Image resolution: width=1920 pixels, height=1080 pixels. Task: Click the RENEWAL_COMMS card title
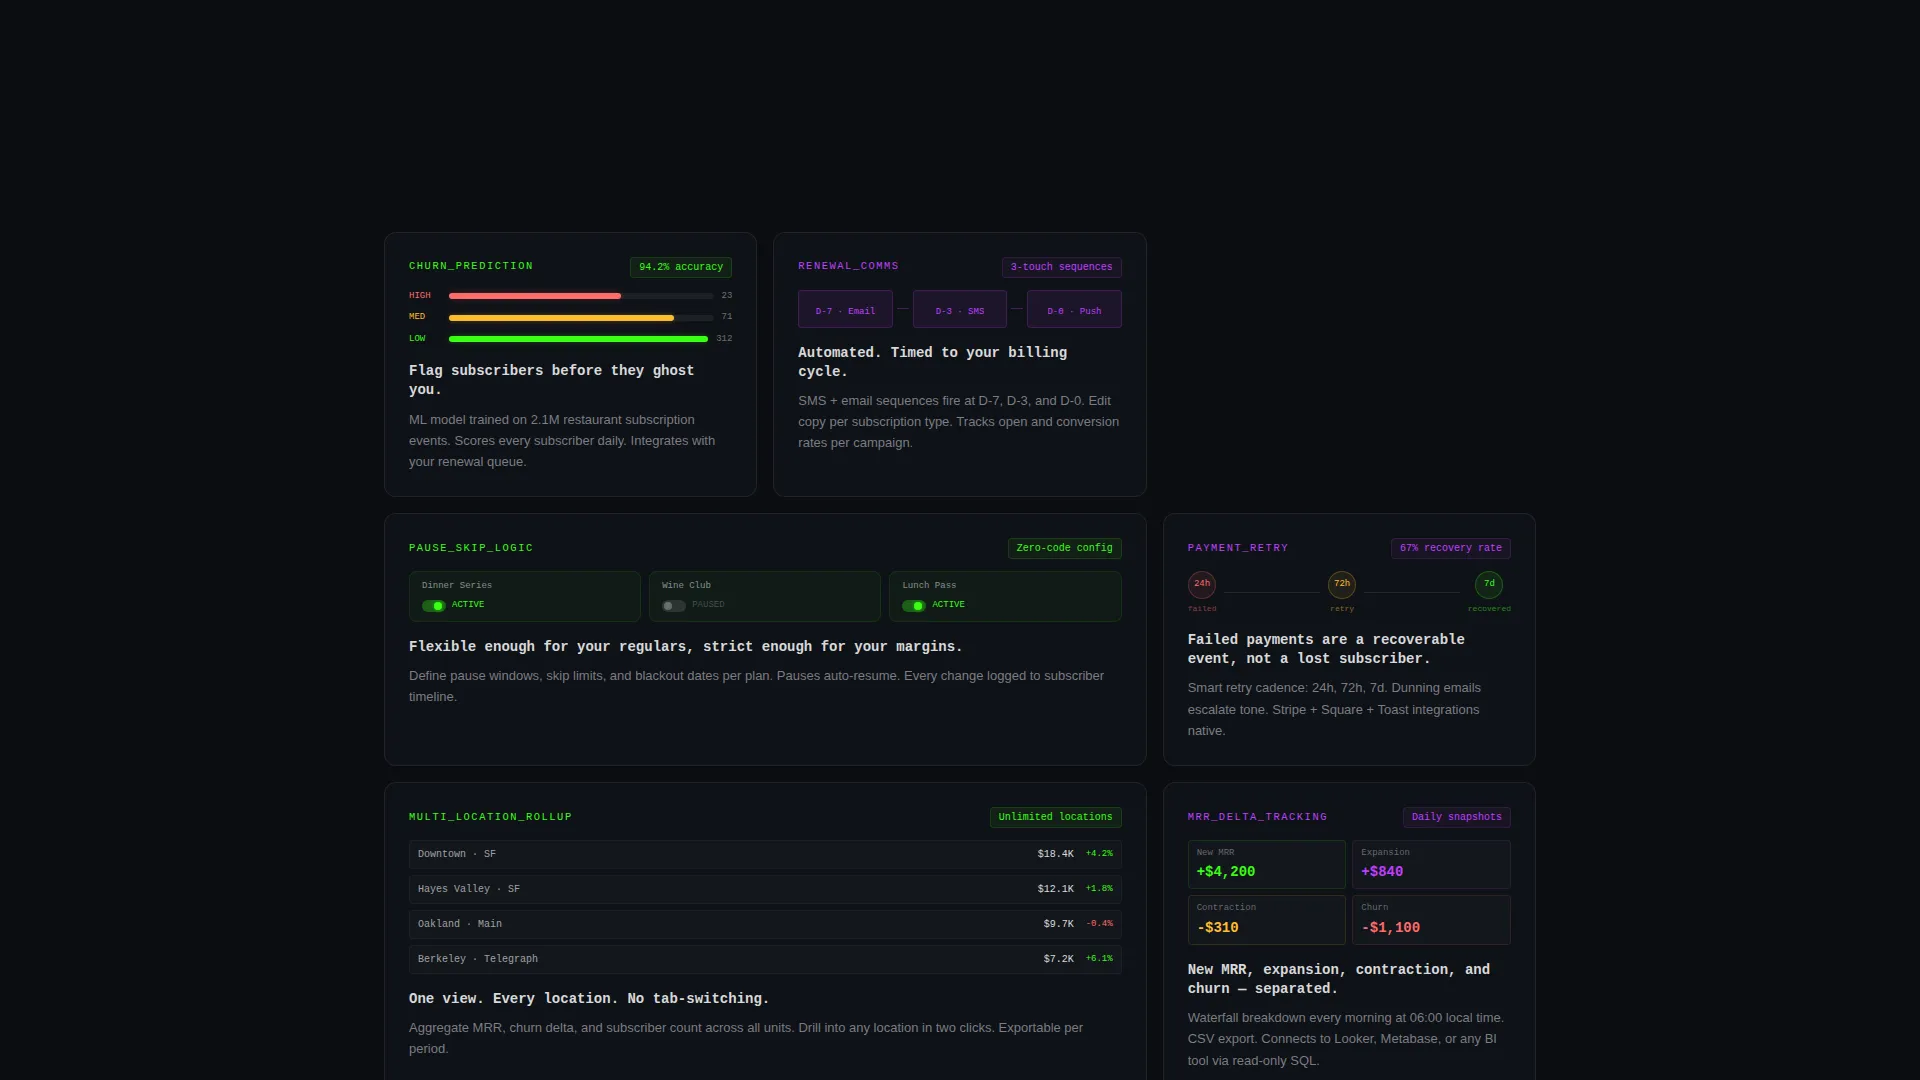pyautogui.click(x=848, y=266)
